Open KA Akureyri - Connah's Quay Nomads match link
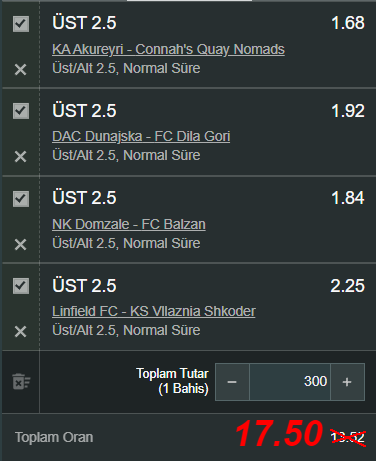This screenshot has width=376, height=461. (x=168, y=49)
